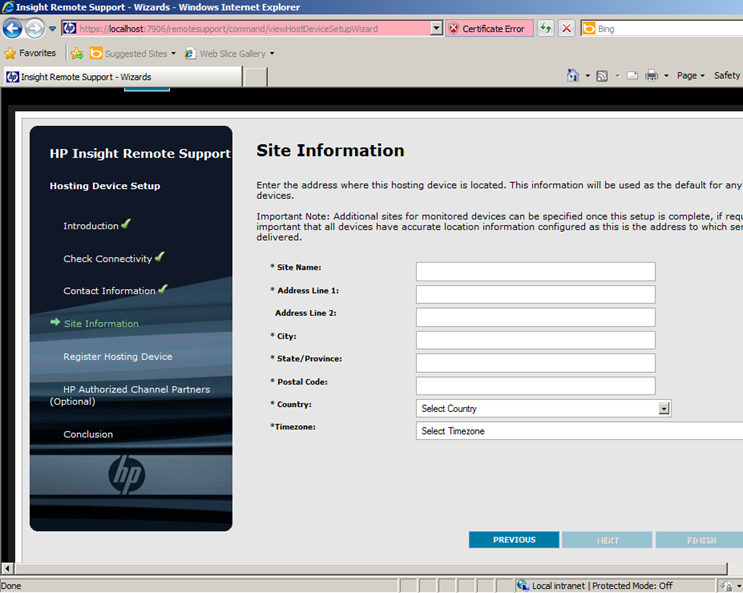Image resolution: width=743 pixels, height=593 pixels.
Task: Open the Select Timezone dropdown
Action: click(580, 431)
